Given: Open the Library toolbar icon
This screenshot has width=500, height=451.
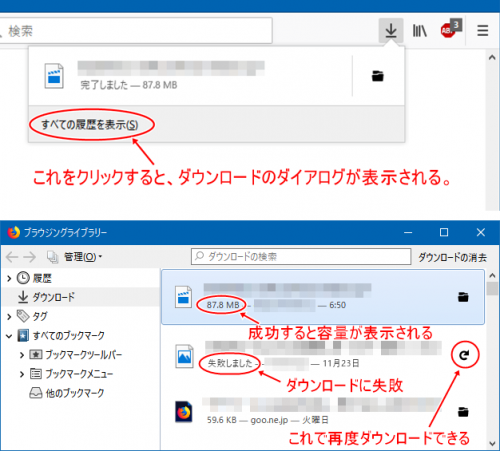Looking at the screenshot, I should [420, 31].
